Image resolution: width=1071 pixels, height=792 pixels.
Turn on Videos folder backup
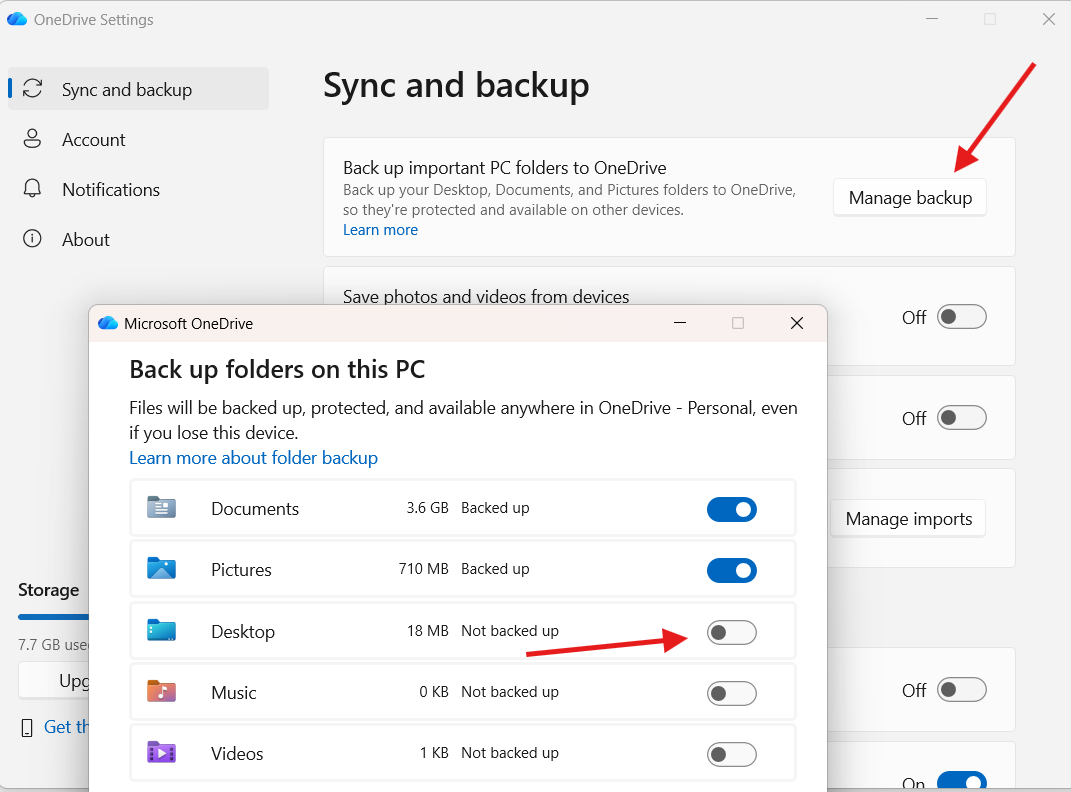[731, 754]
